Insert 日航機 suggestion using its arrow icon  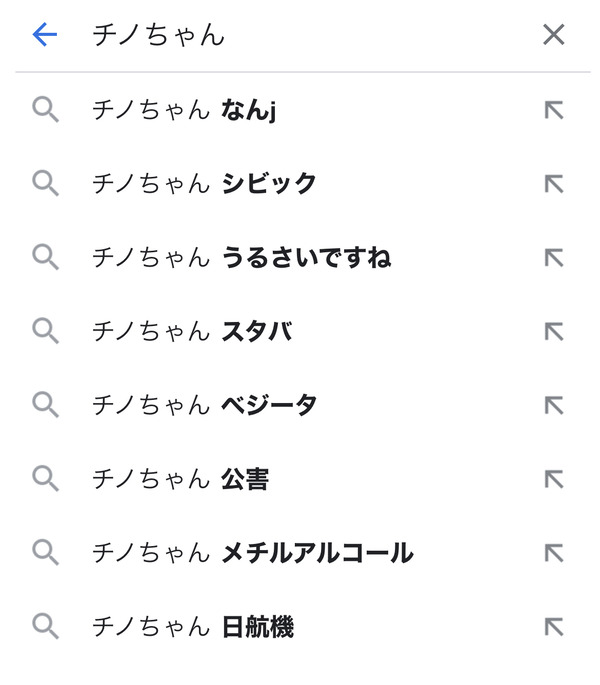point(554,627)
